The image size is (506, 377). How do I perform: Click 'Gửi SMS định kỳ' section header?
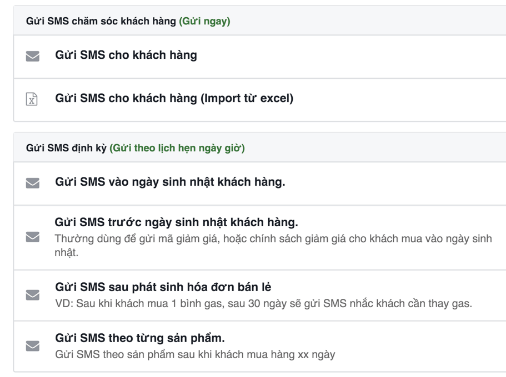66,148
